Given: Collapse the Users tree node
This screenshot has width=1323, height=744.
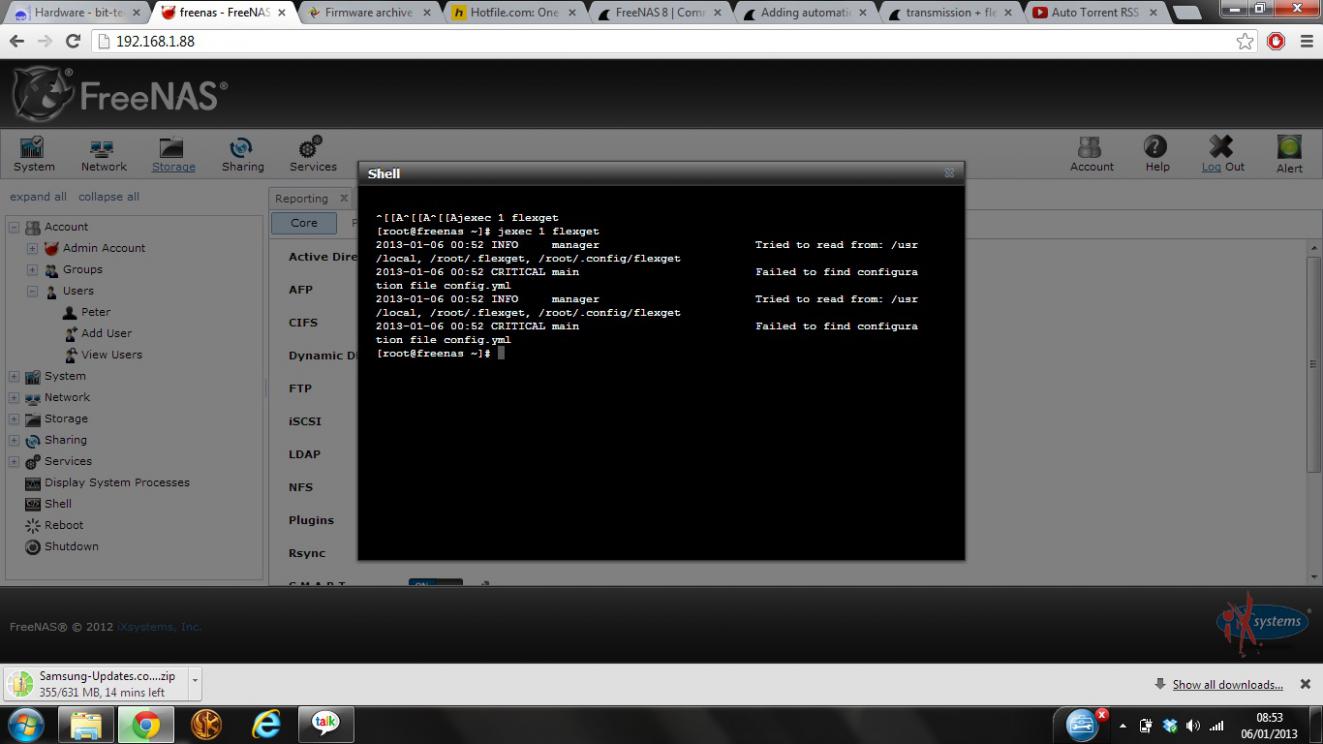Looking at the screenshot, I should (x=32, y=291).
